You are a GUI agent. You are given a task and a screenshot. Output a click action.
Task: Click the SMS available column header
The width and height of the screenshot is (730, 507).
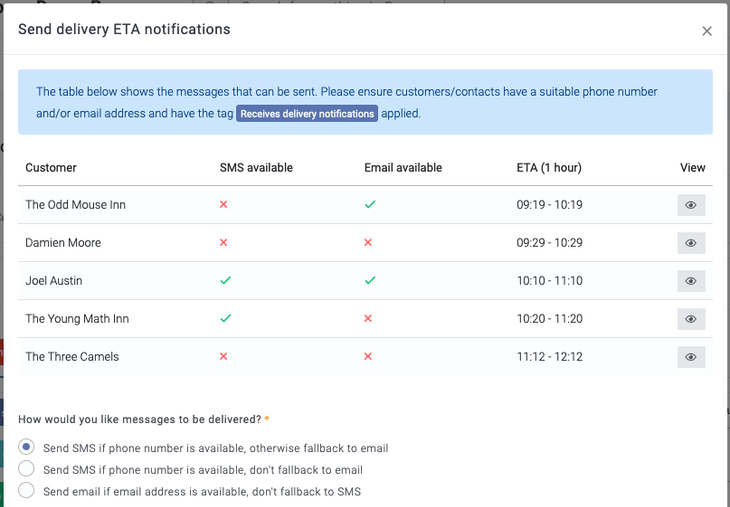pos(256,168)
